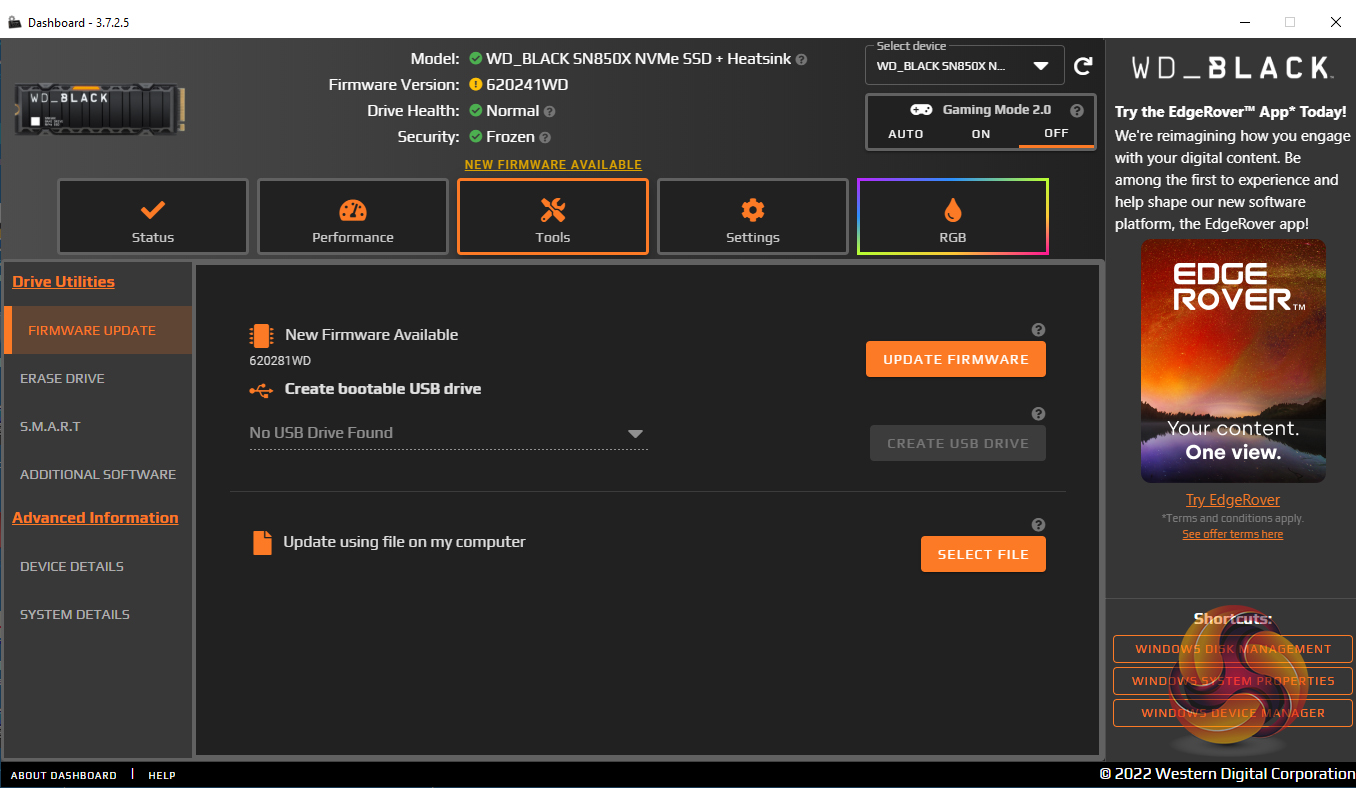The image size is (1356, 788).
Task: Click HELP in footer
Action: click(162, 775)
